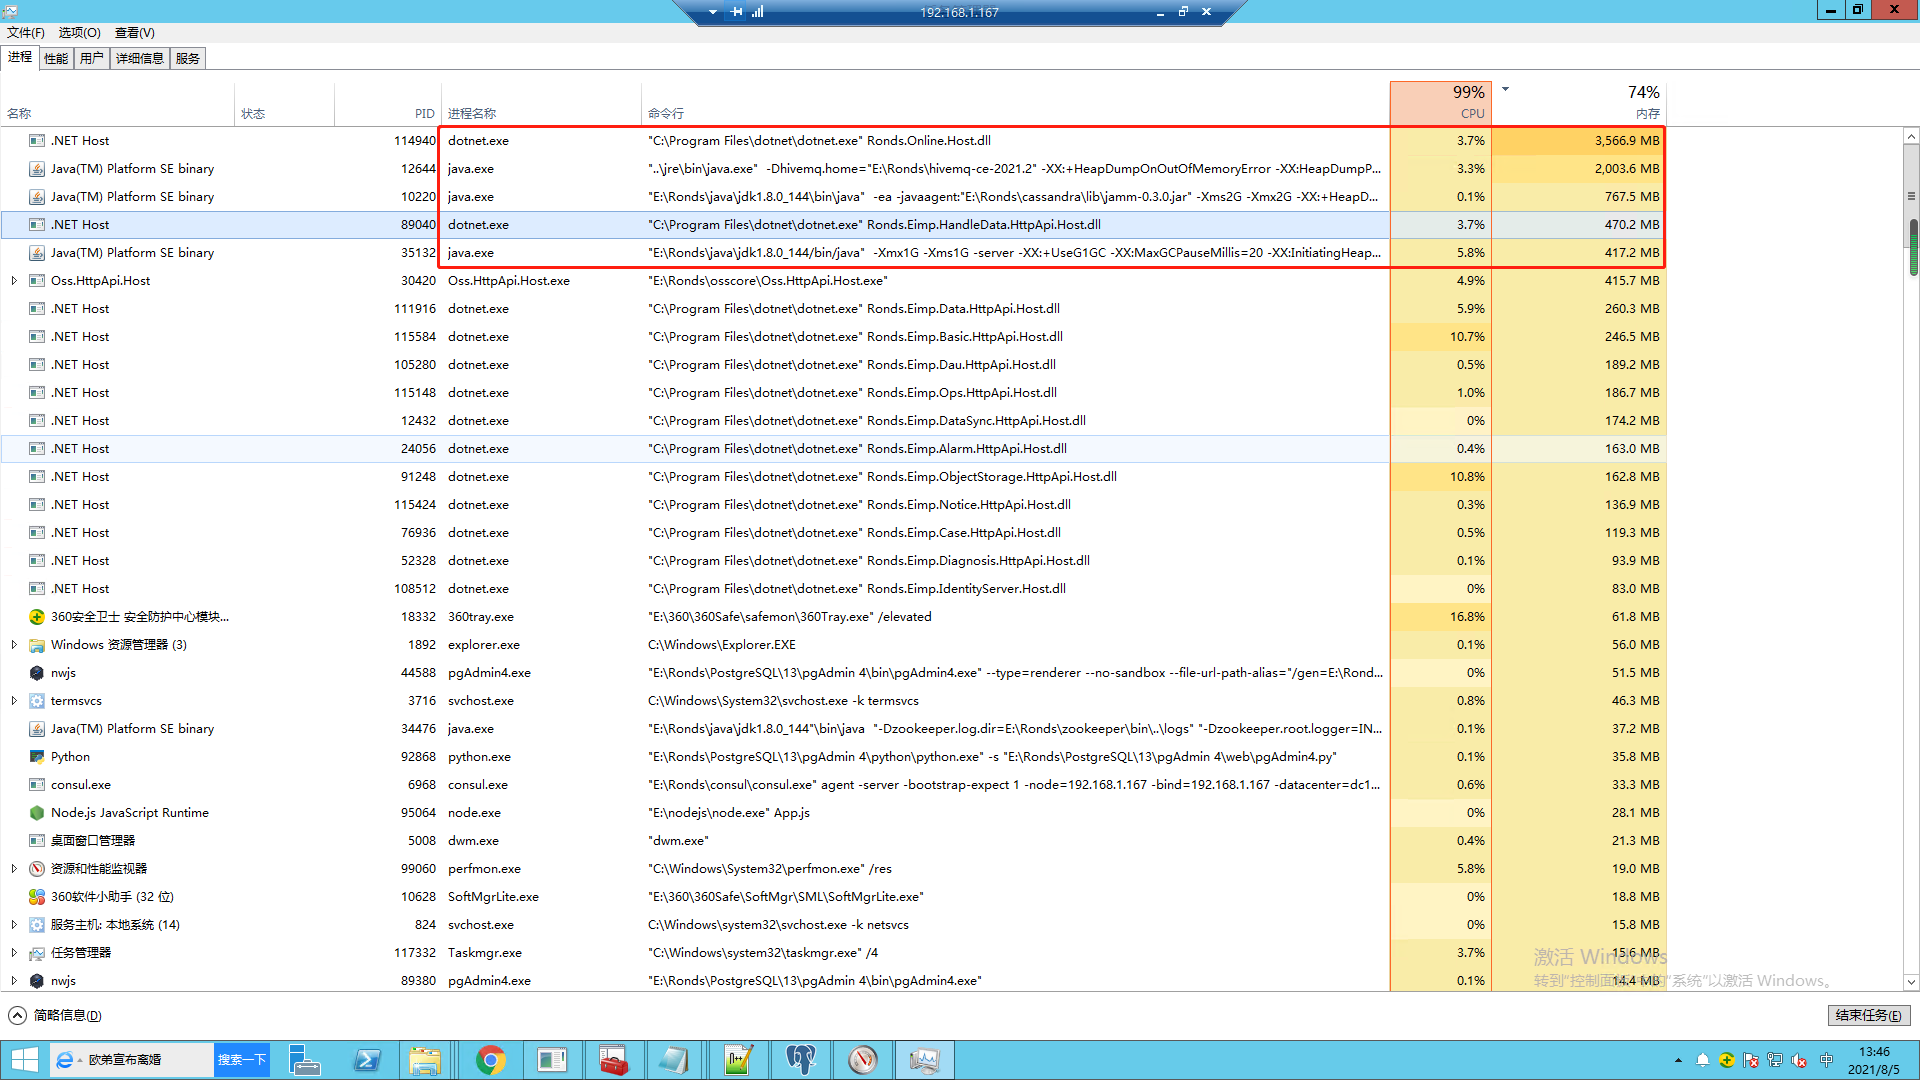
Task: Switch to the 性能 tab
Action: pyautogui.click(x=56, y=58)
